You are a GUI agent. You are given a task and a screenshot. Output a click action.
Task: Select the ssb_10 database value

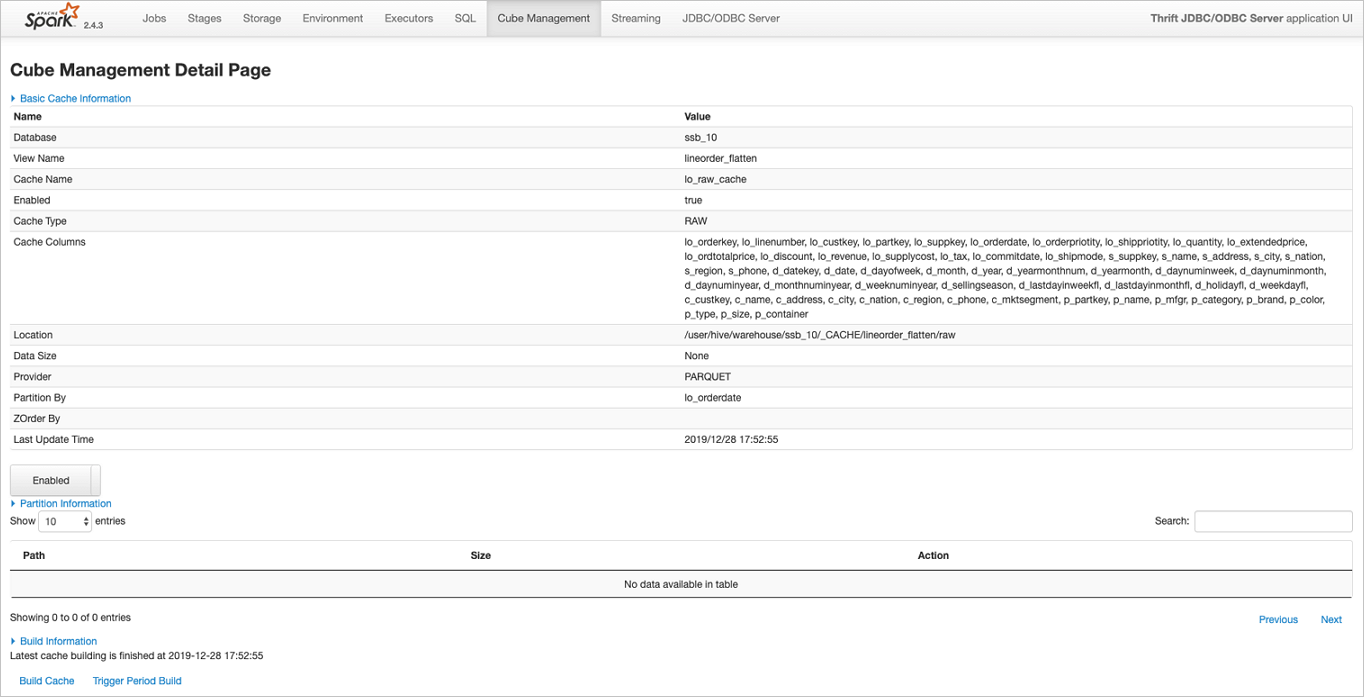(x=701, y=137)
